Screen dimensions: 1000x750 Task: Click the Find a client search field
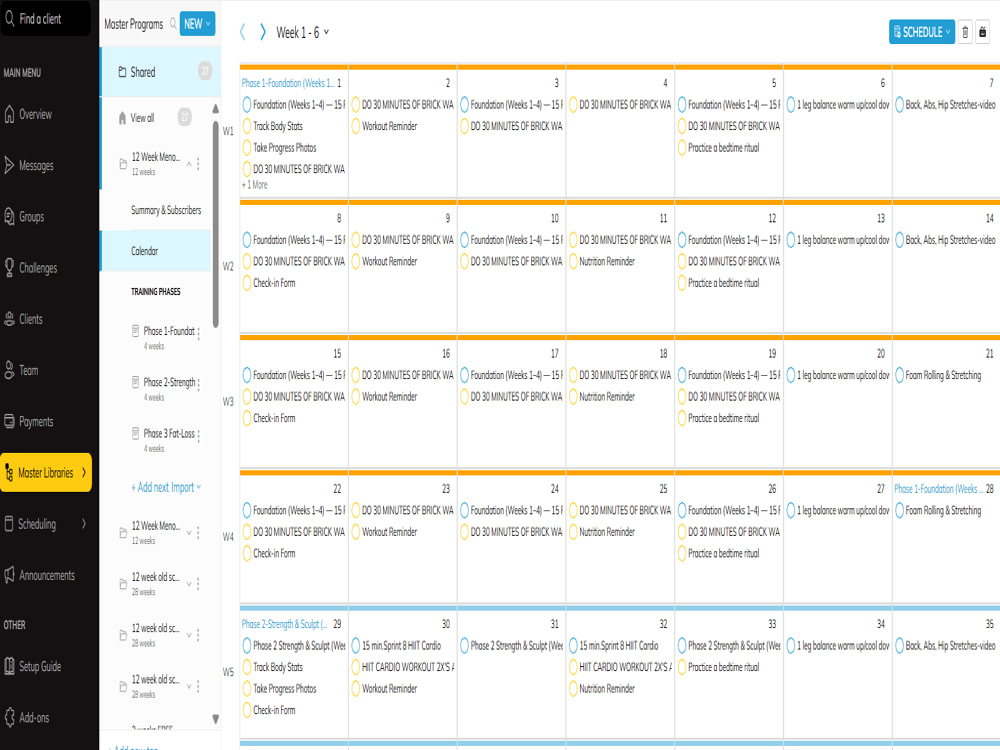[45, 18]
